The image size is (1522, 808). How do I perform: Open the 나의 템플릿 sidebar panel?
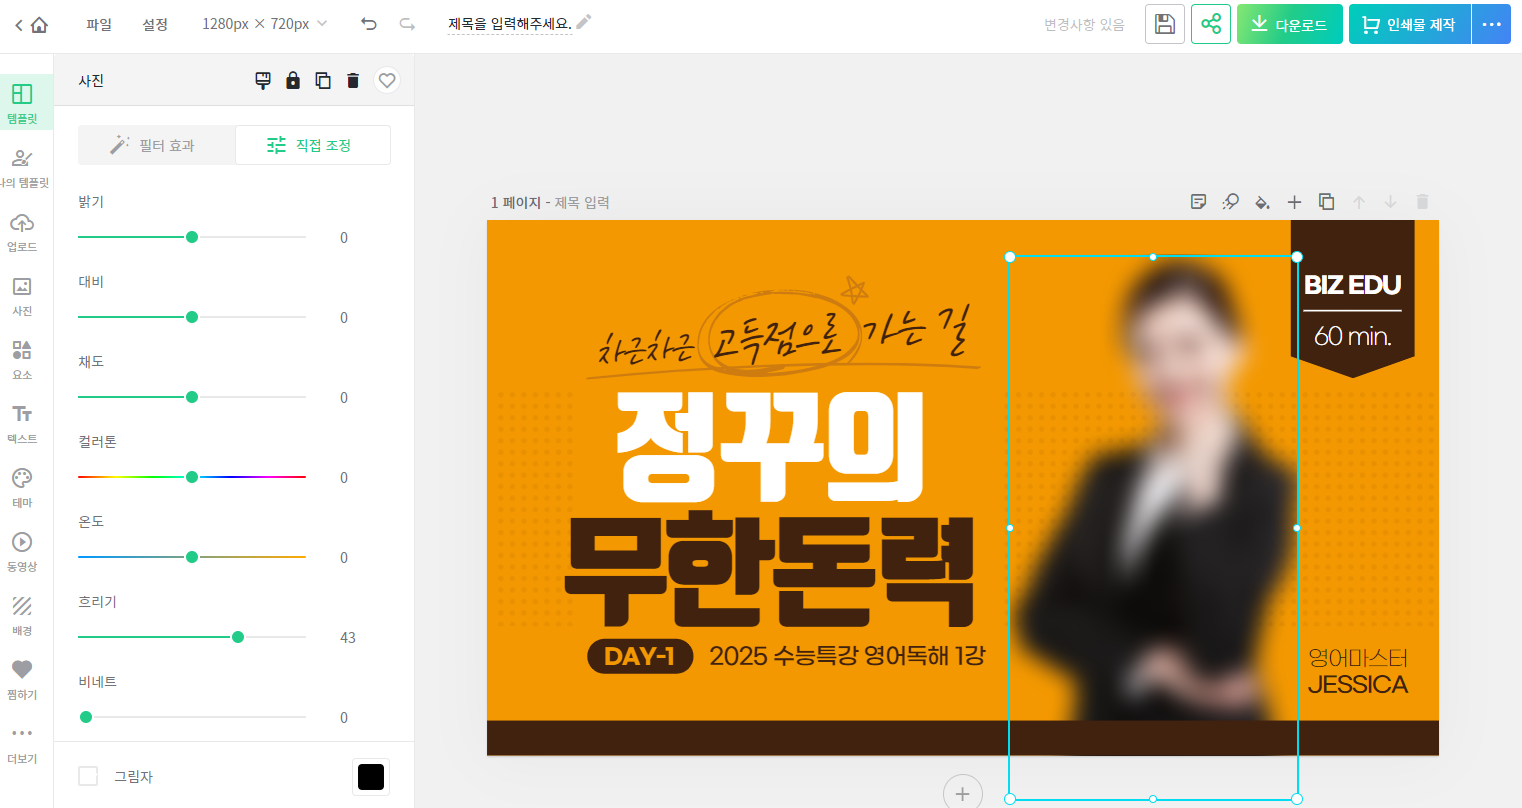click(22, 167)
